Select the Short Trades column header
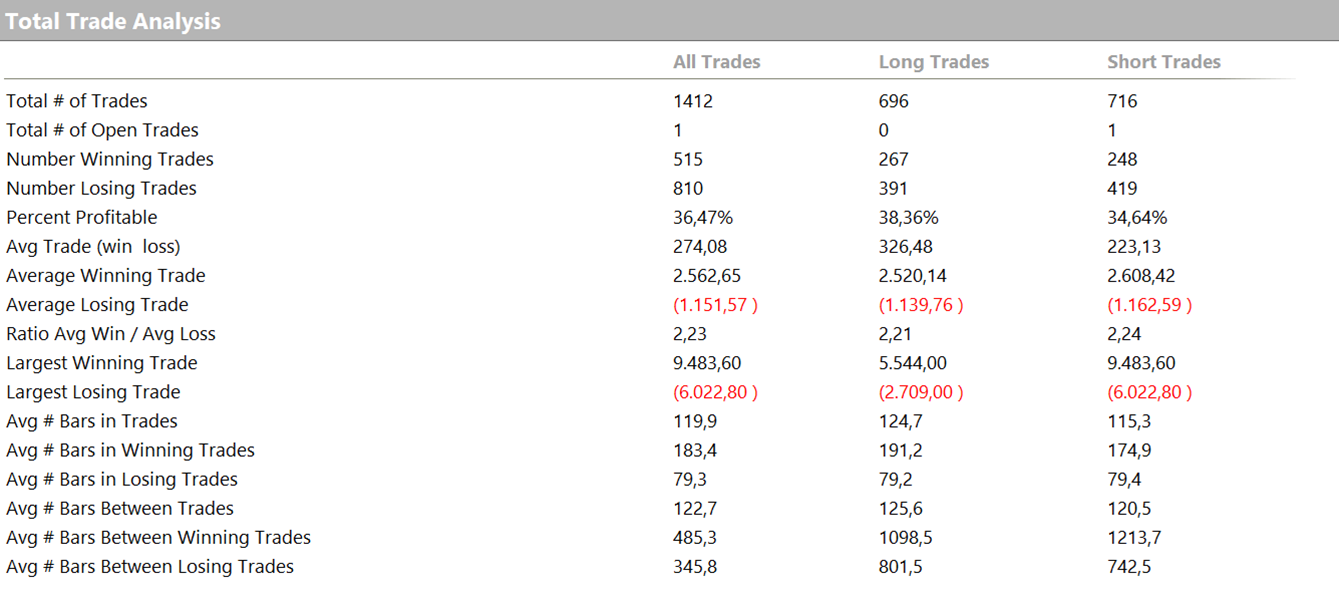 (1163, 62)
